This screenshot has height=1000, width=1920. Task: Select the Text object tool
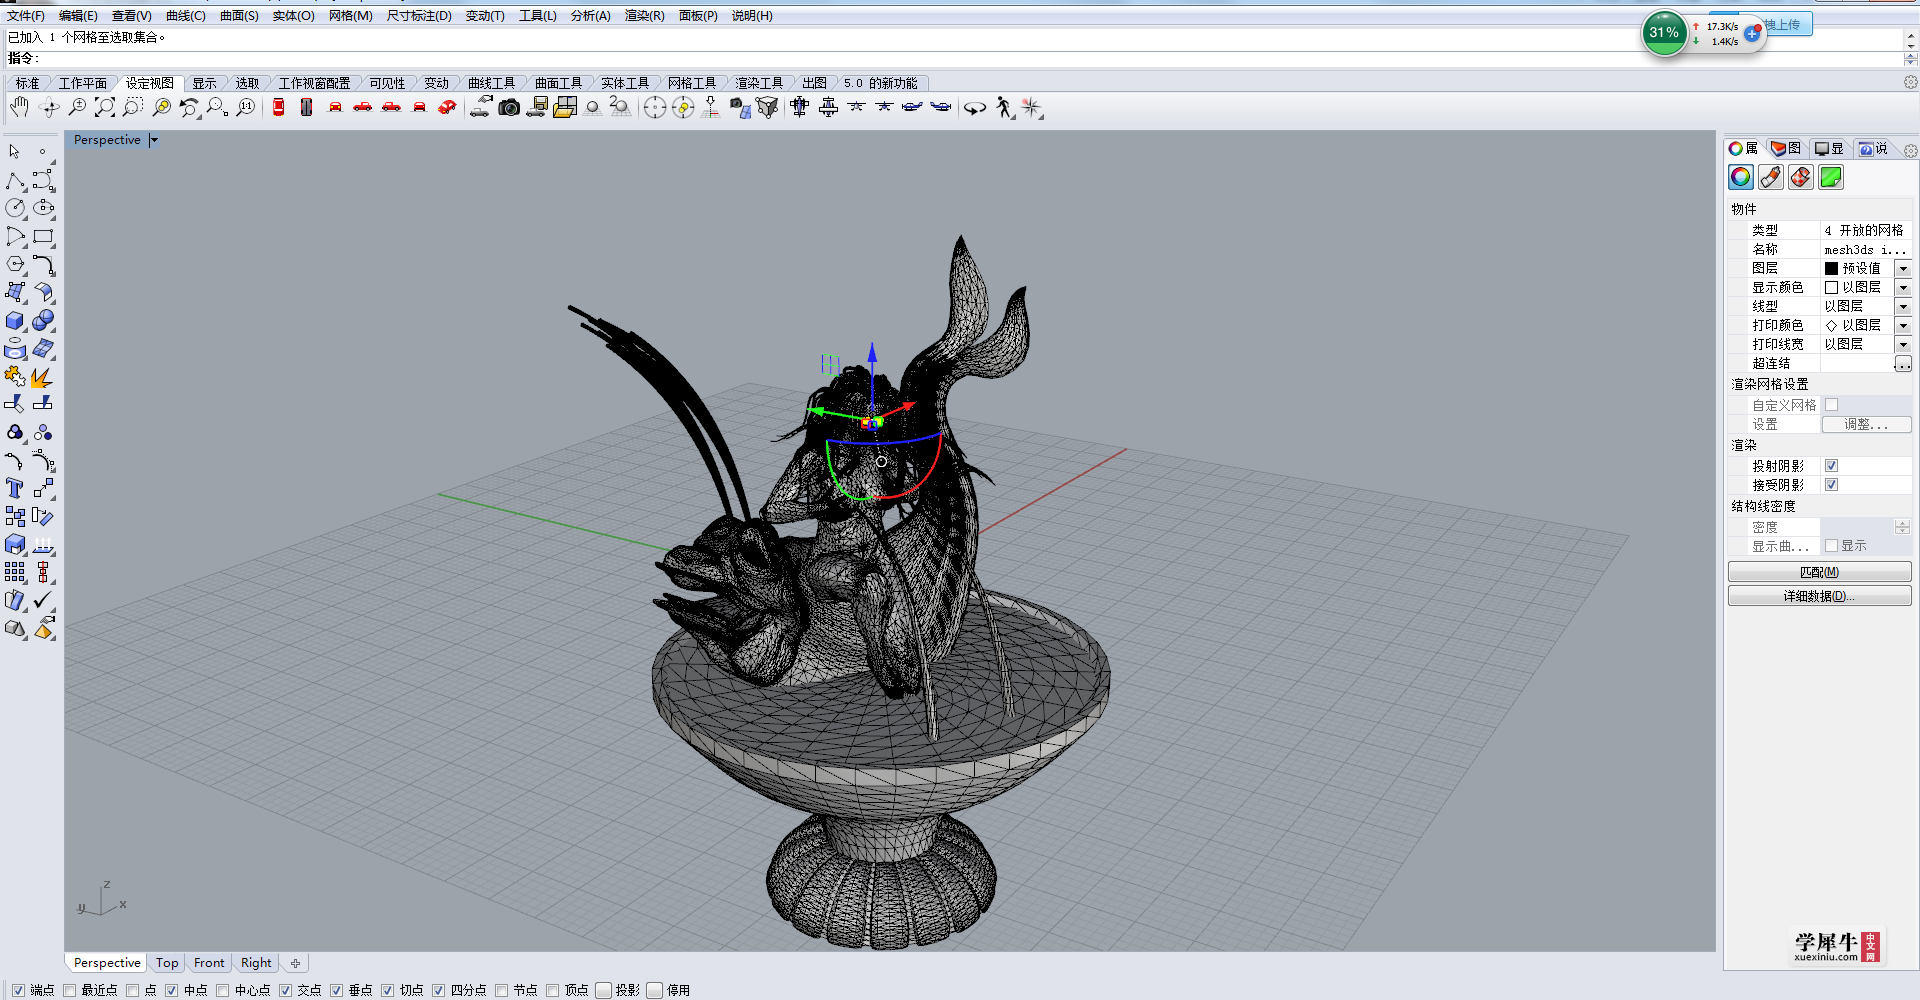[x=15, y=488]
